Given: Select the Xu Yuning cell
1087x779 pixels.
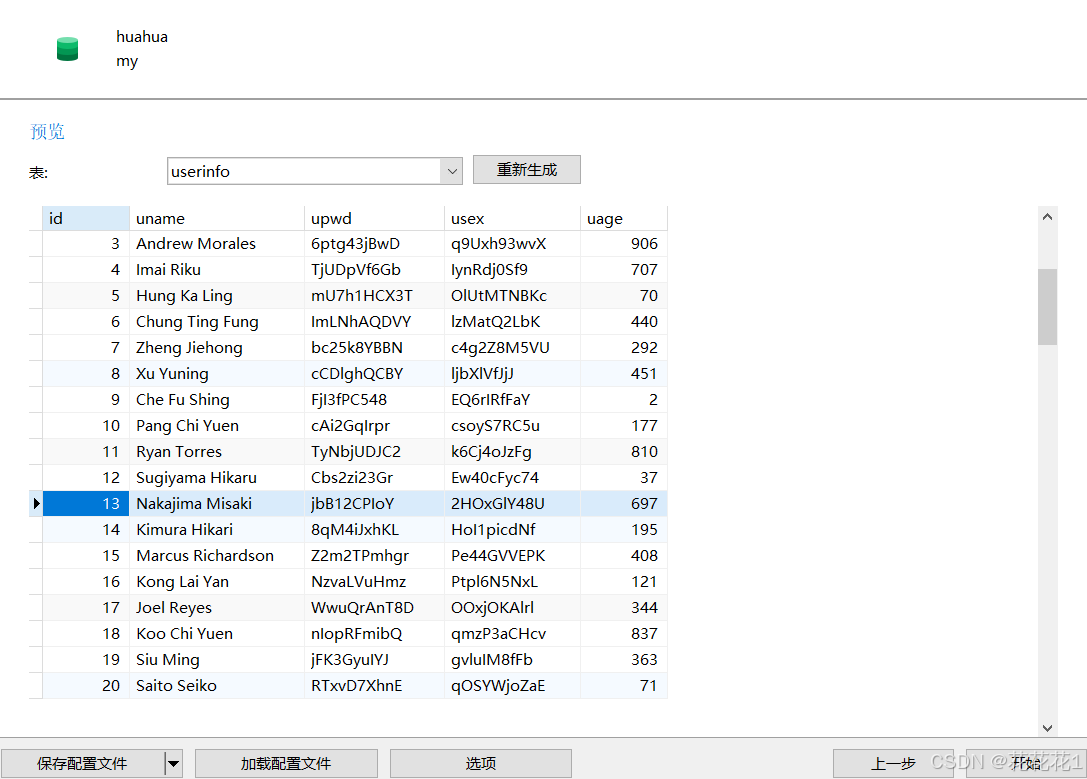Looking at the screenshot, I should click(217, 374).
